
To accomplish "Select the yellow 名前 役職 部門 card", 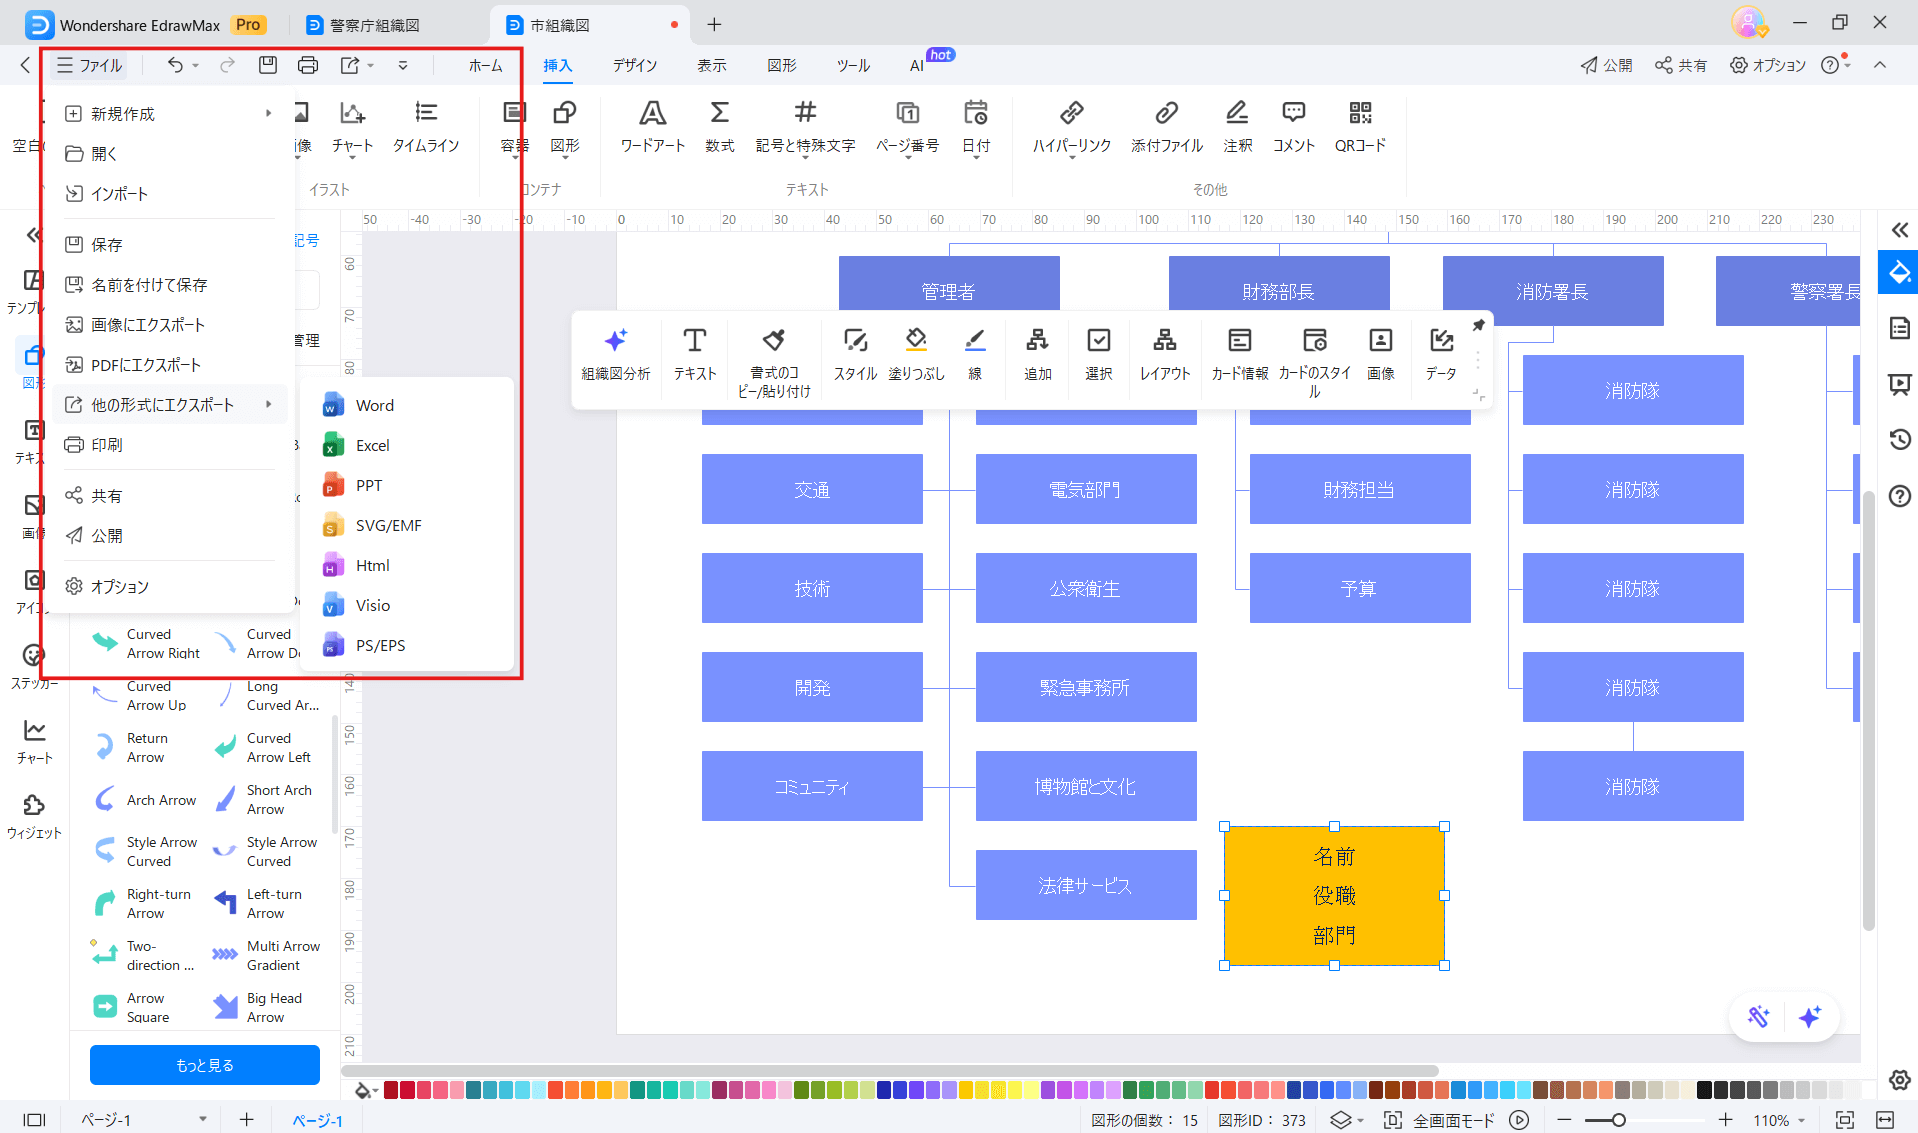I will coord(1334,895).
